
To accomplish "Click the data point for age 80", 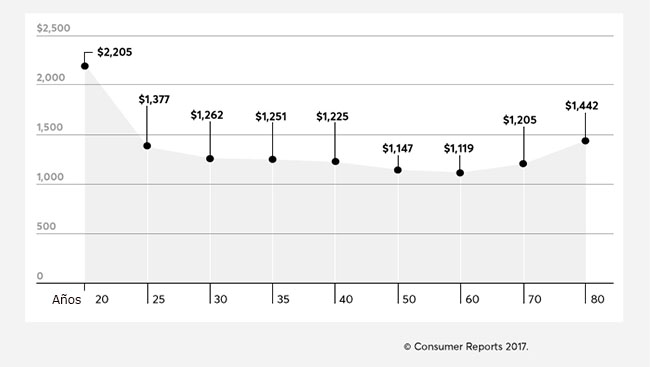I will point(585,141).
